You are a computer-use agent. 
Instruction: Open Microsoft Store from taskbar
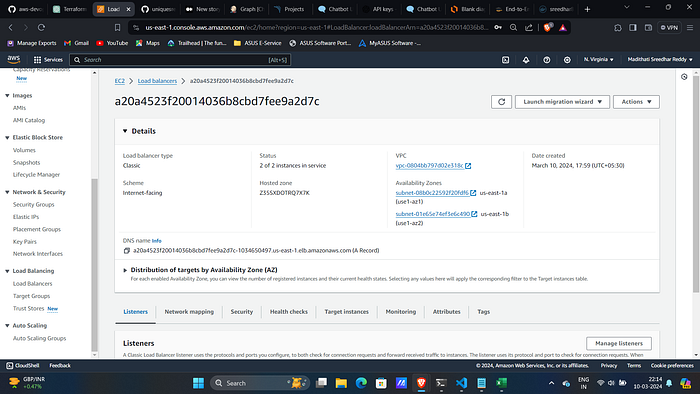(x=381, y=383)
